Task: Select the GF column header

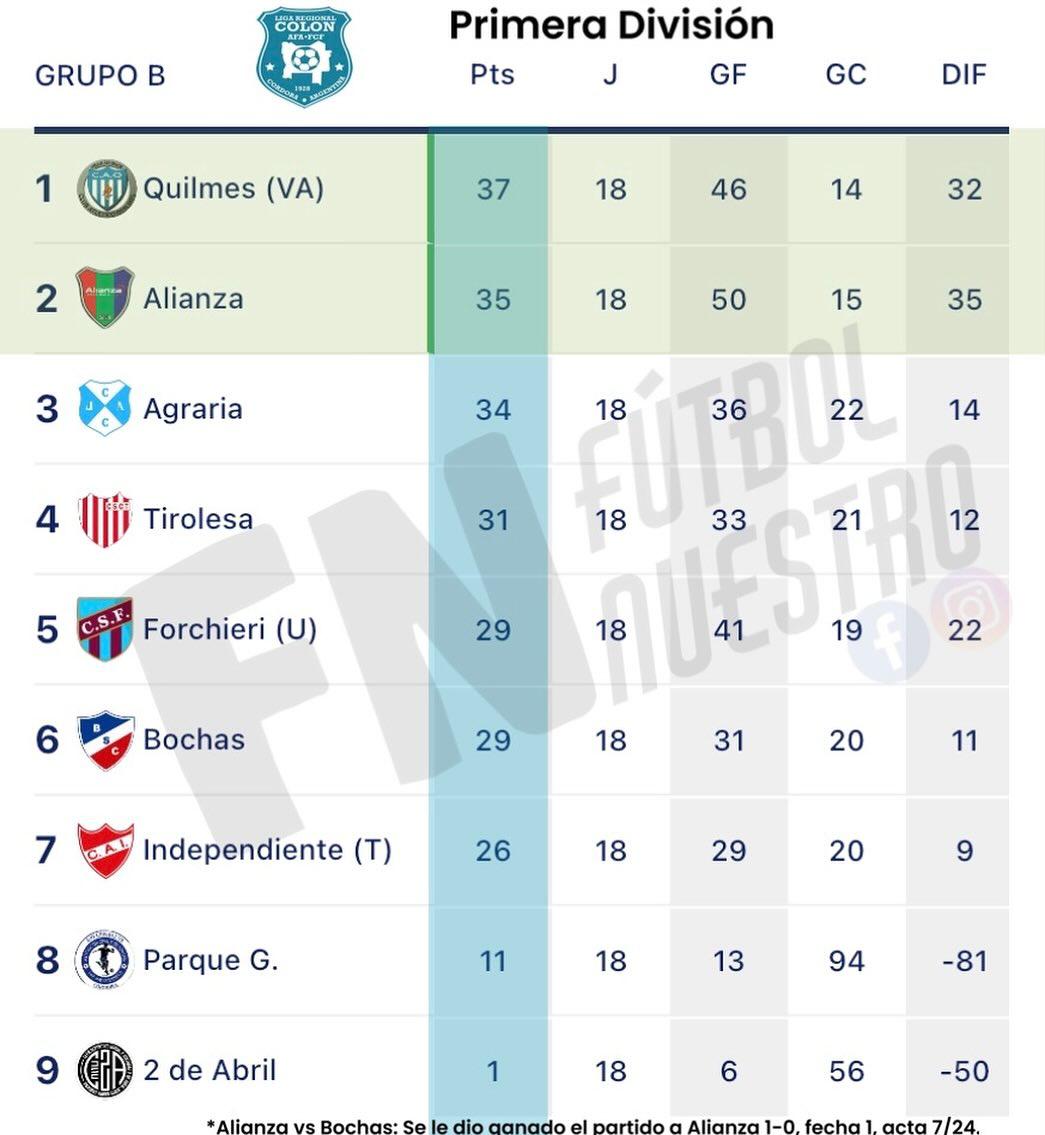Action: [x=728, y=75]
